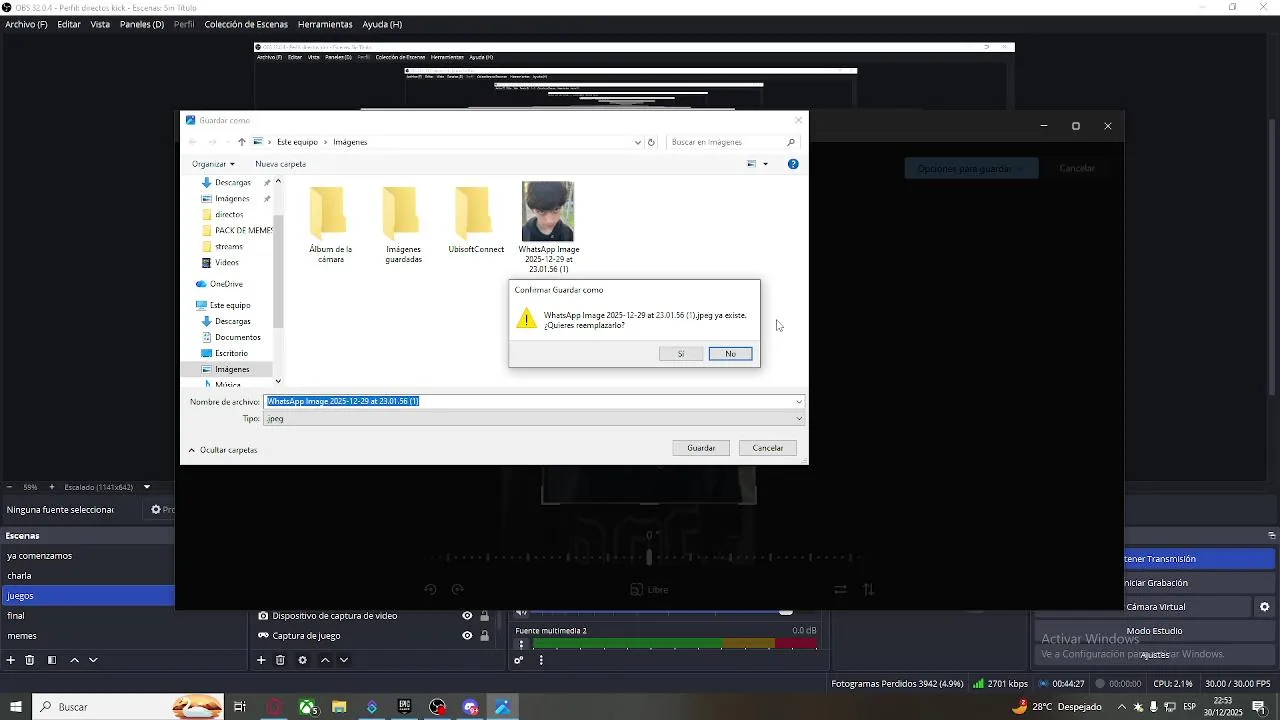Open the change view options arrow
This screenshot has height=720, width=1280.
tap(766, 164)
